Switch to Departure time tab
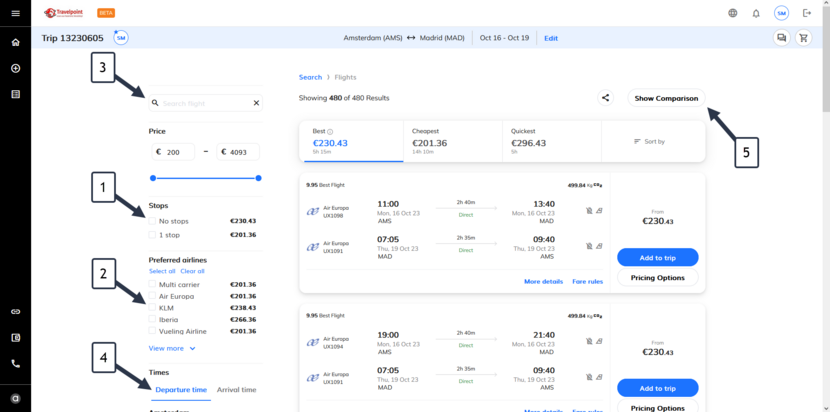This screenshot has width=830, height=412. (x=181, y=390)
